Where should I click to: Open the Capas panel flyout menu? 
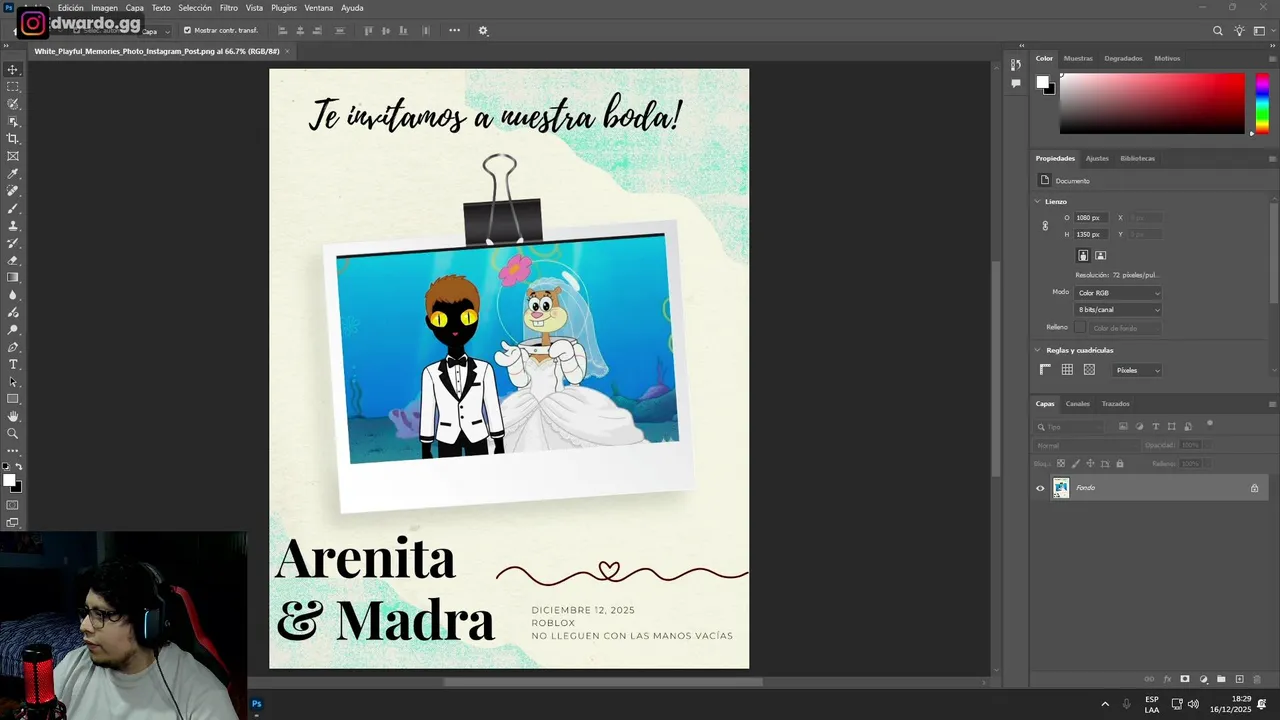(1272, 404)
